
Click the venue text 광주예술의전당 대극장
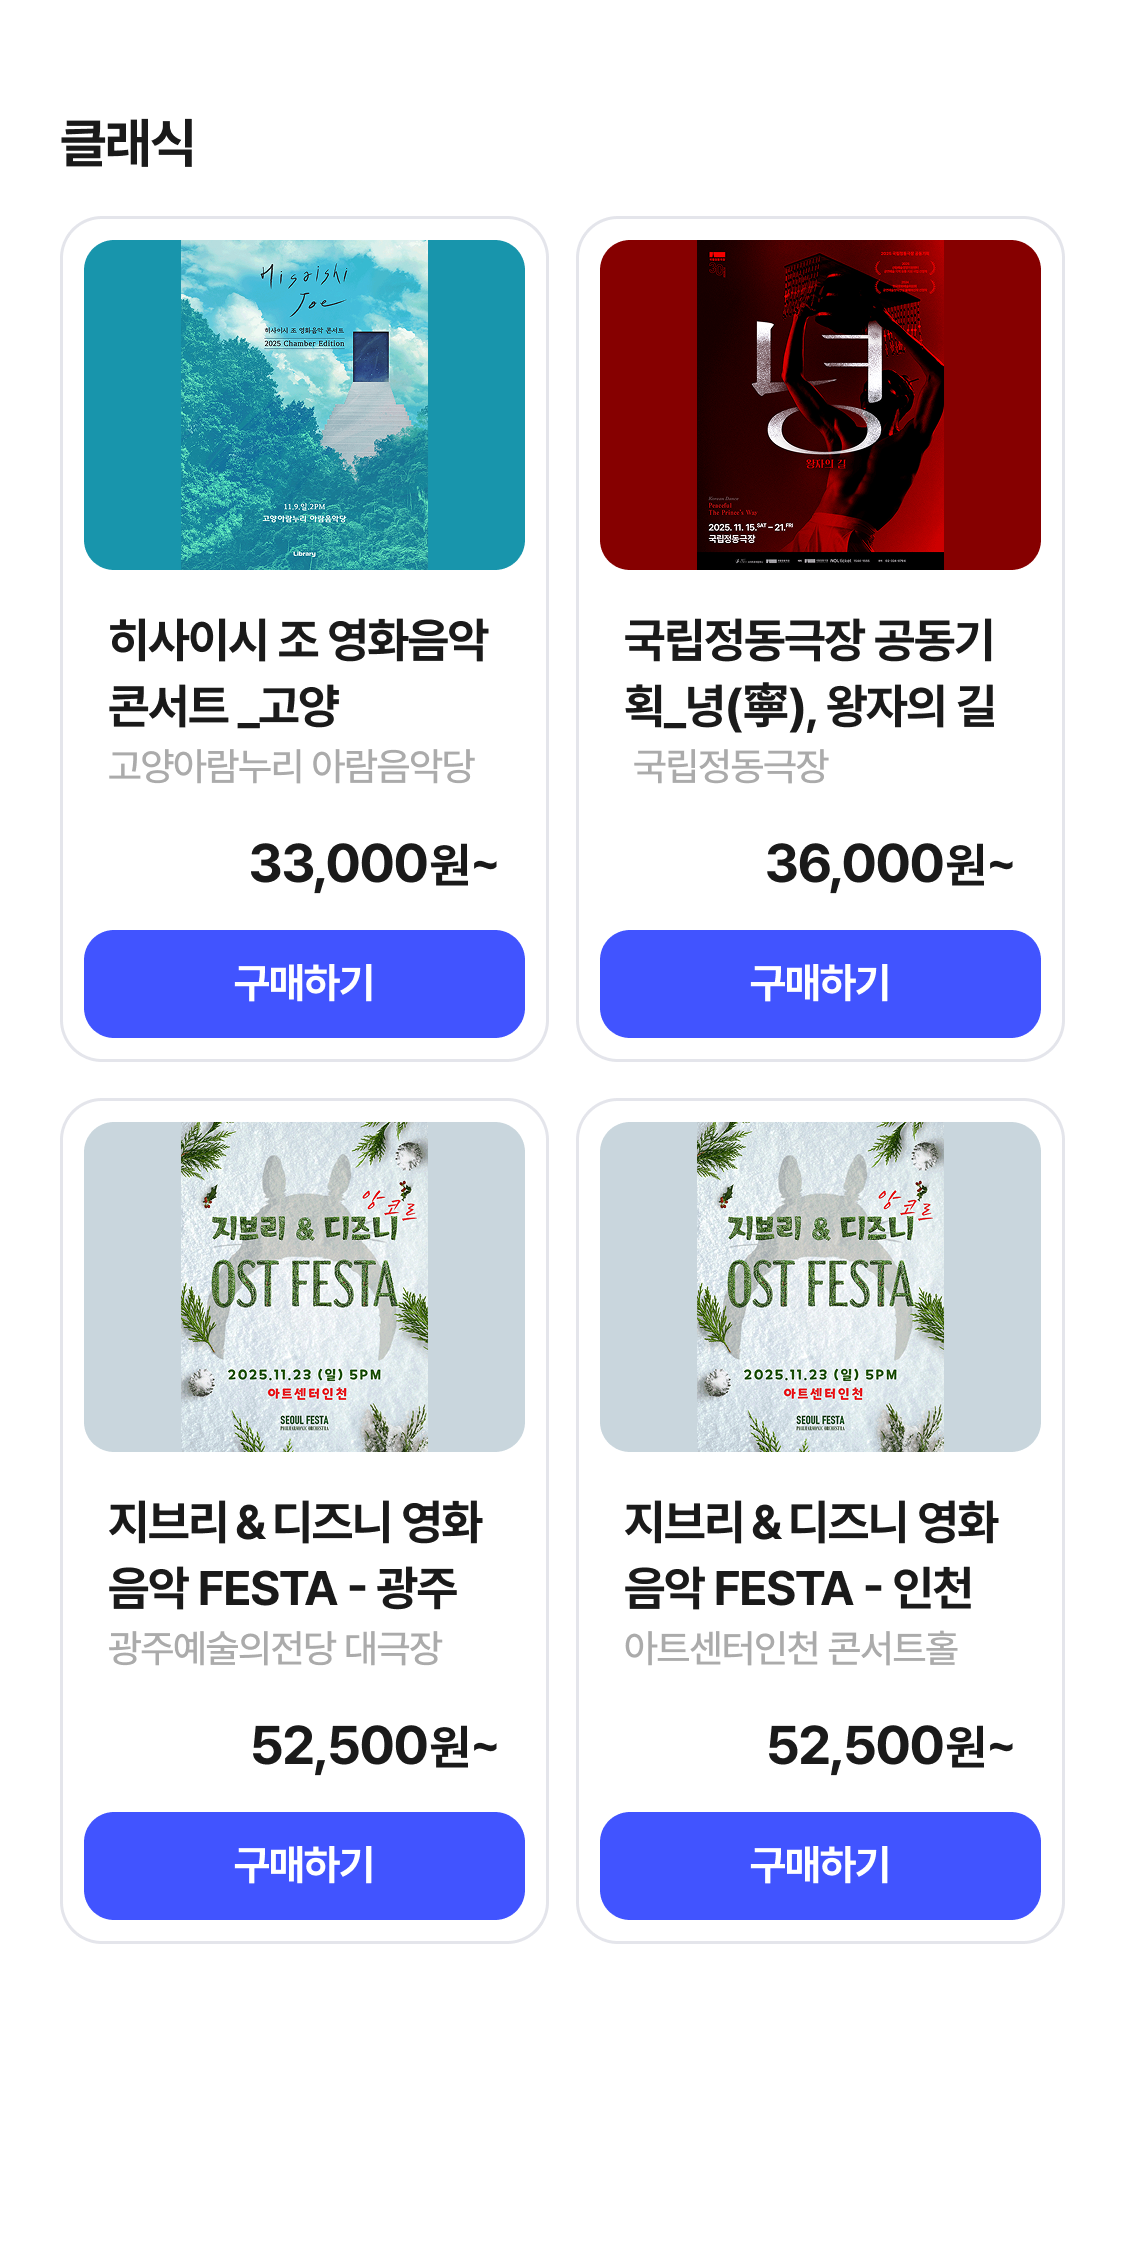pyautogui.click(x=275, y=1648)
